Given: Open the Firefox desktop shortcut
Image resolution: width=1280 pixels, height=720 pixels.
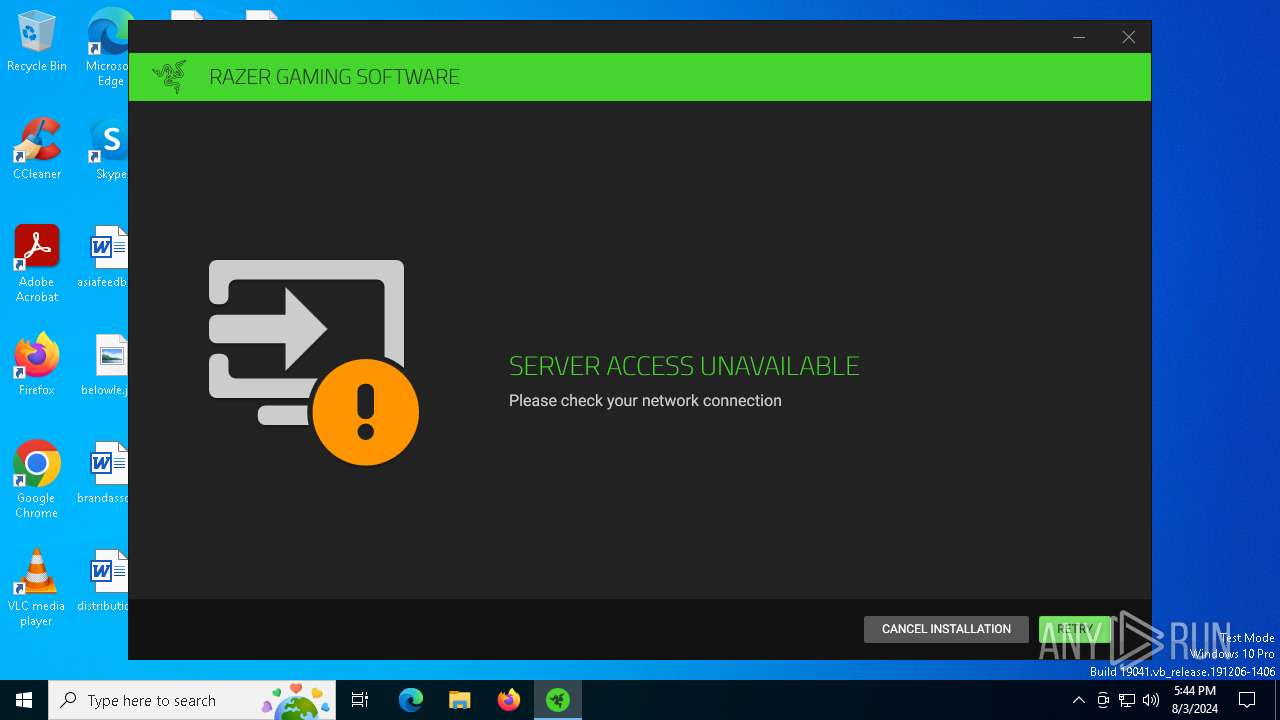Looking at the screenshot, I should click(x=37, y=365).
